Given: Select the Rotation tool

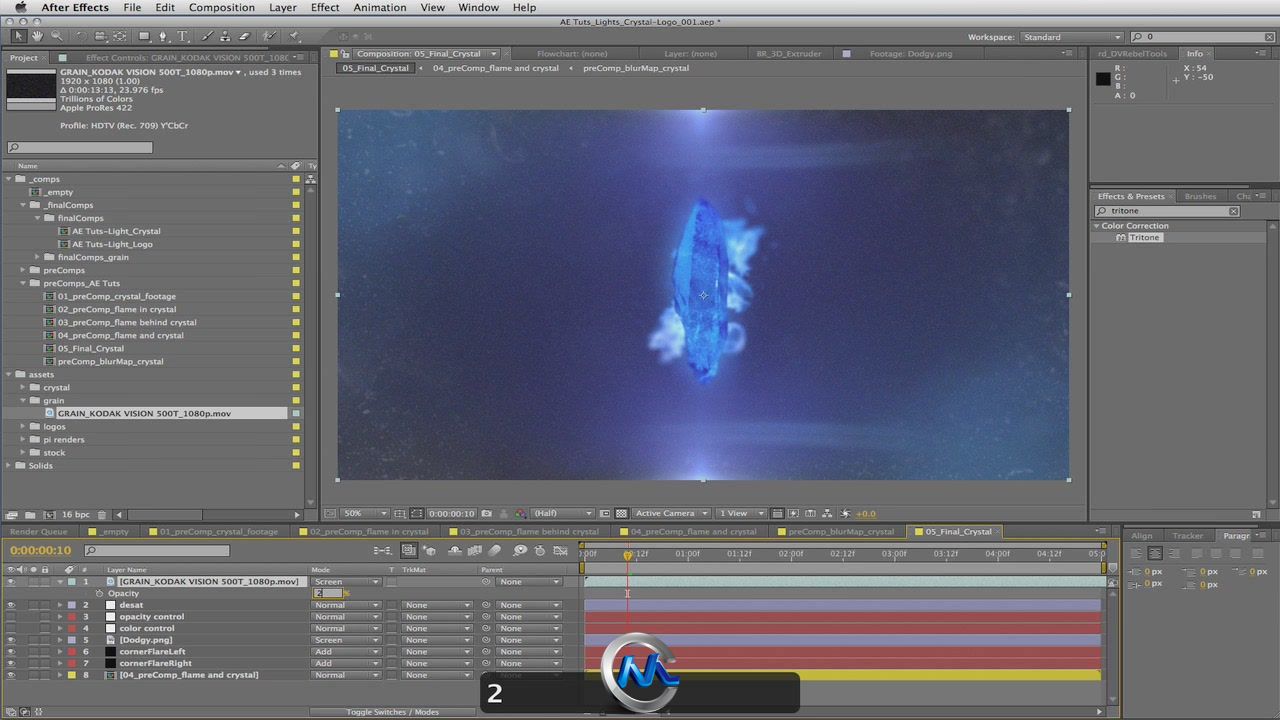Looking at the screenshot, I should pos(81,36).
